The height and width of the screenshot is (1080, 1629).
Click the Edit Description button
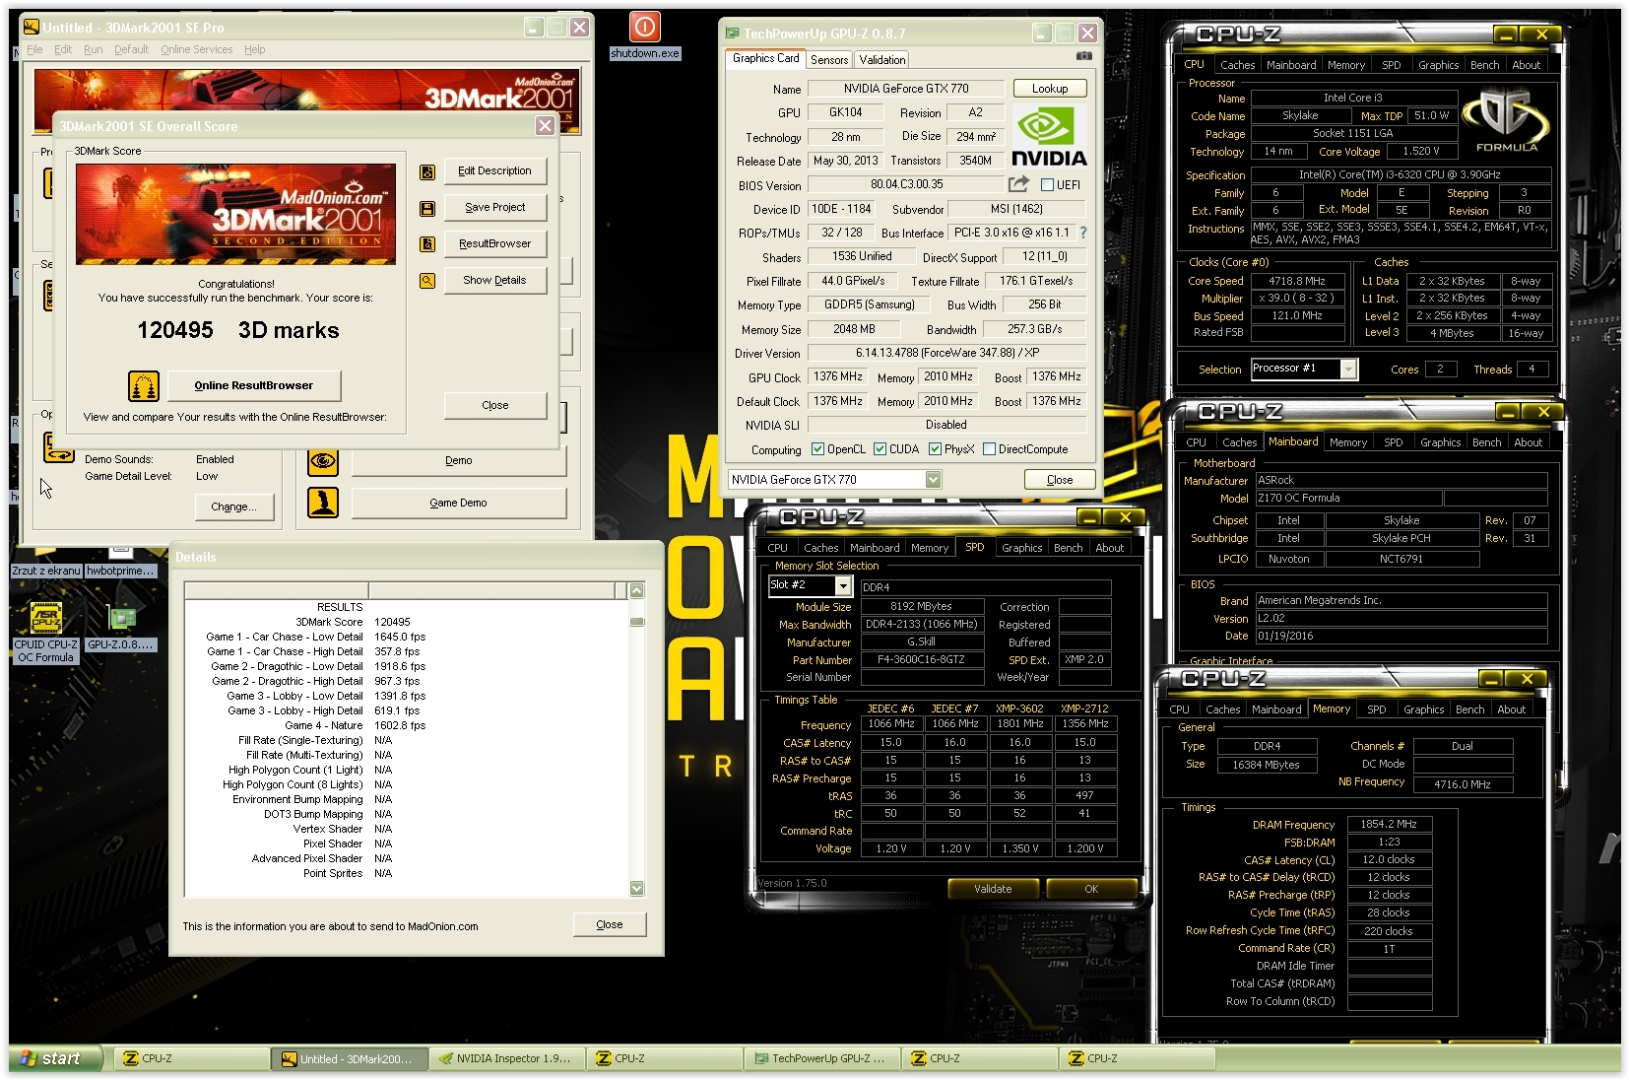tap(495, 171)
